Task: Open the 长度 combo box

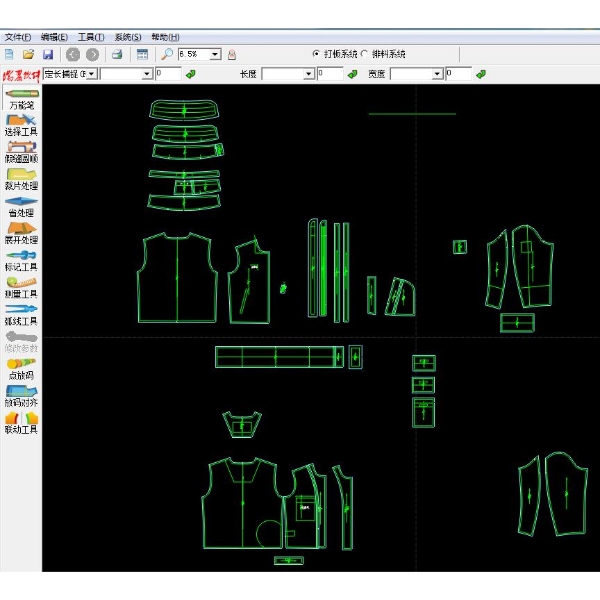Action: [288, 74]
